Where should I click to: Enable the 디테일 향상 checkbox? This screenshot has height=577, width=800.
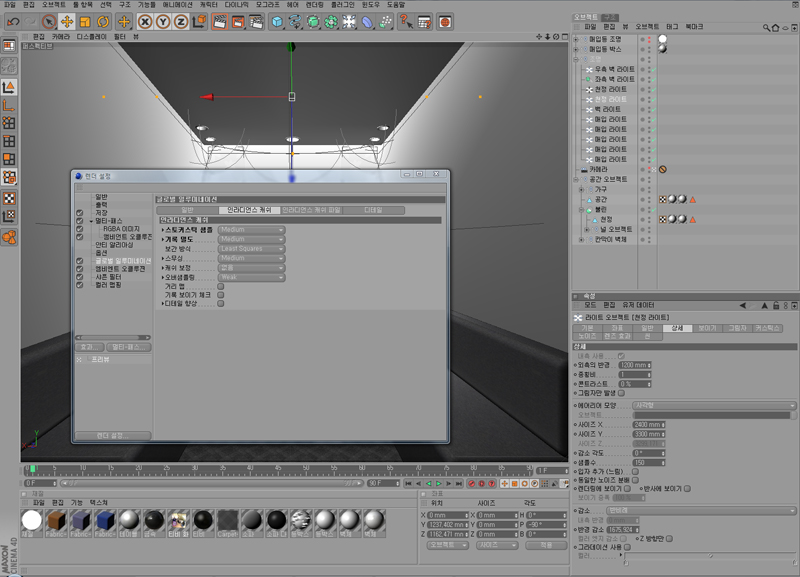coord(221,303)
